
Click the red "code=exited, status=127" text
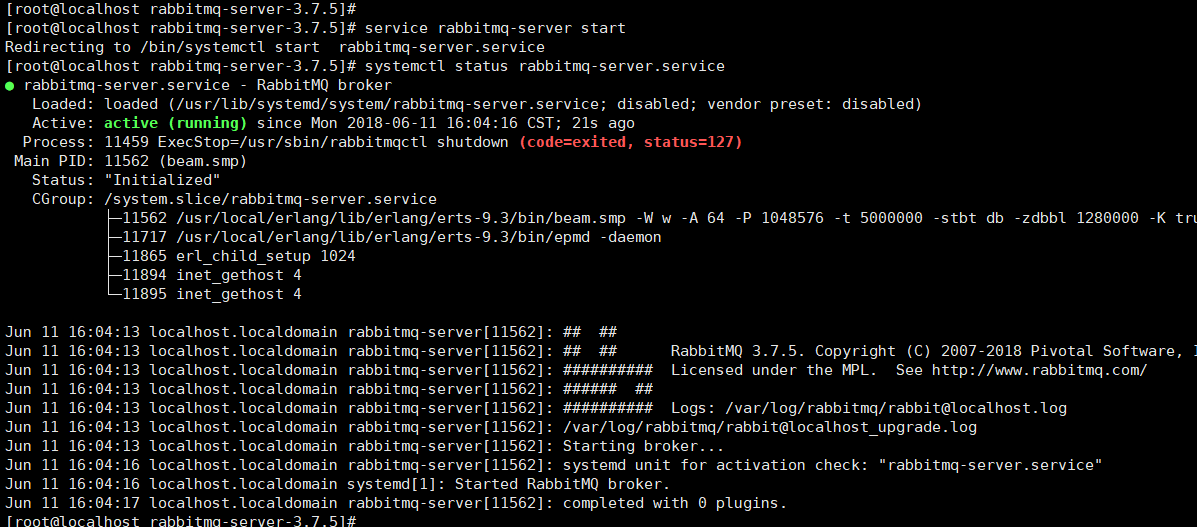click(630, 142)
